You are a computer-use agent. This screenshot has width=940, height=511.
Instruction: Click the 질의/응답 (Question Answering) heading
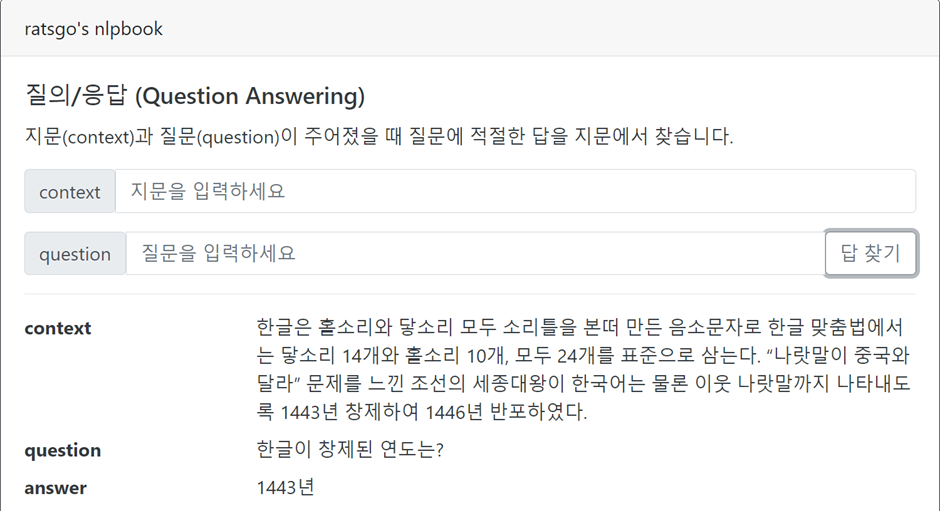tap(195, 95)
